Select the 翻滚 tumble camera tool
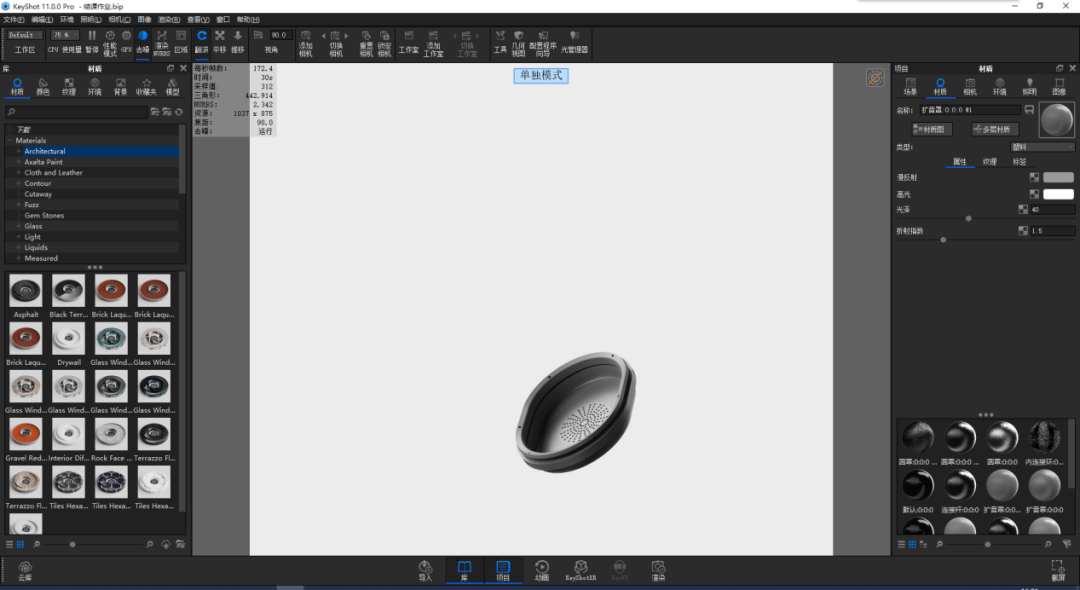The height and width of the screenshot is (590, 1080). (202, 41)
